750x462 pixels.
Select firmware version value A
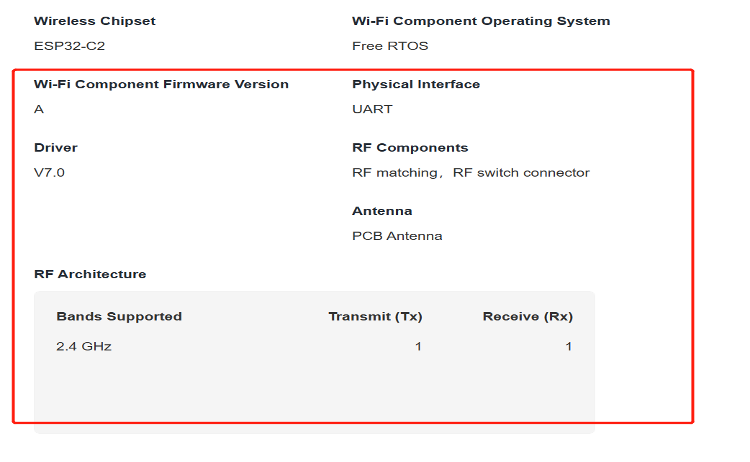tap(39, 109)
